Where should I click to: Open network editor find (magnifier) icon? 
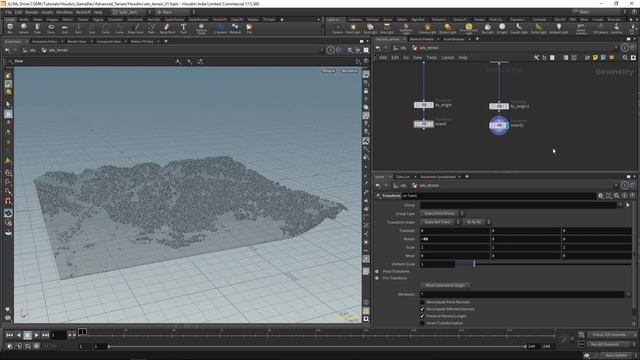coord(625,58)
